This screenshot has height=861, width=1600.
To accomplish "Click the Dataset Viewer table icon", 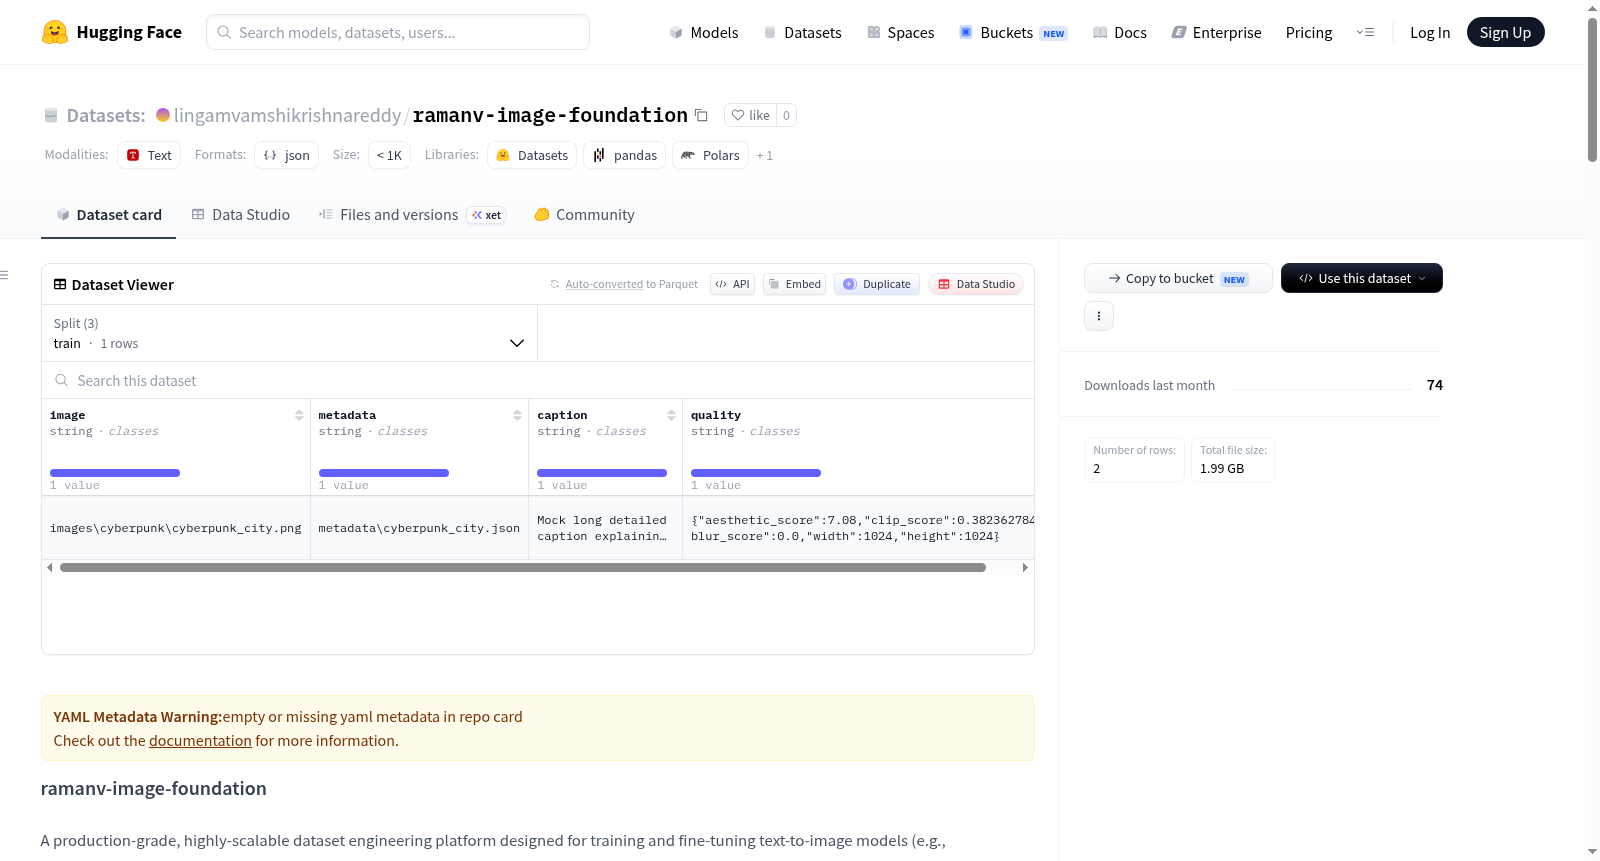I will click(60, 285).
